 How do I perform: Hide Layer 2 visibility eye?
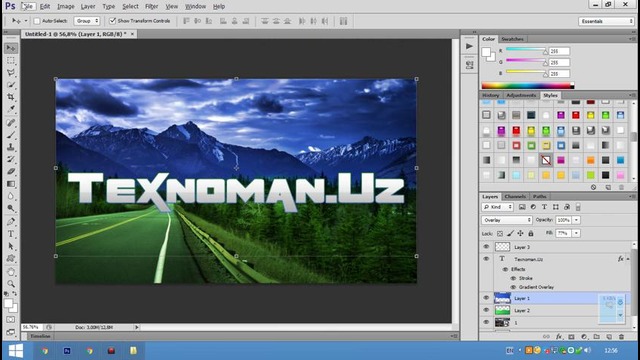pyautogui.click(x=486, y=310)
